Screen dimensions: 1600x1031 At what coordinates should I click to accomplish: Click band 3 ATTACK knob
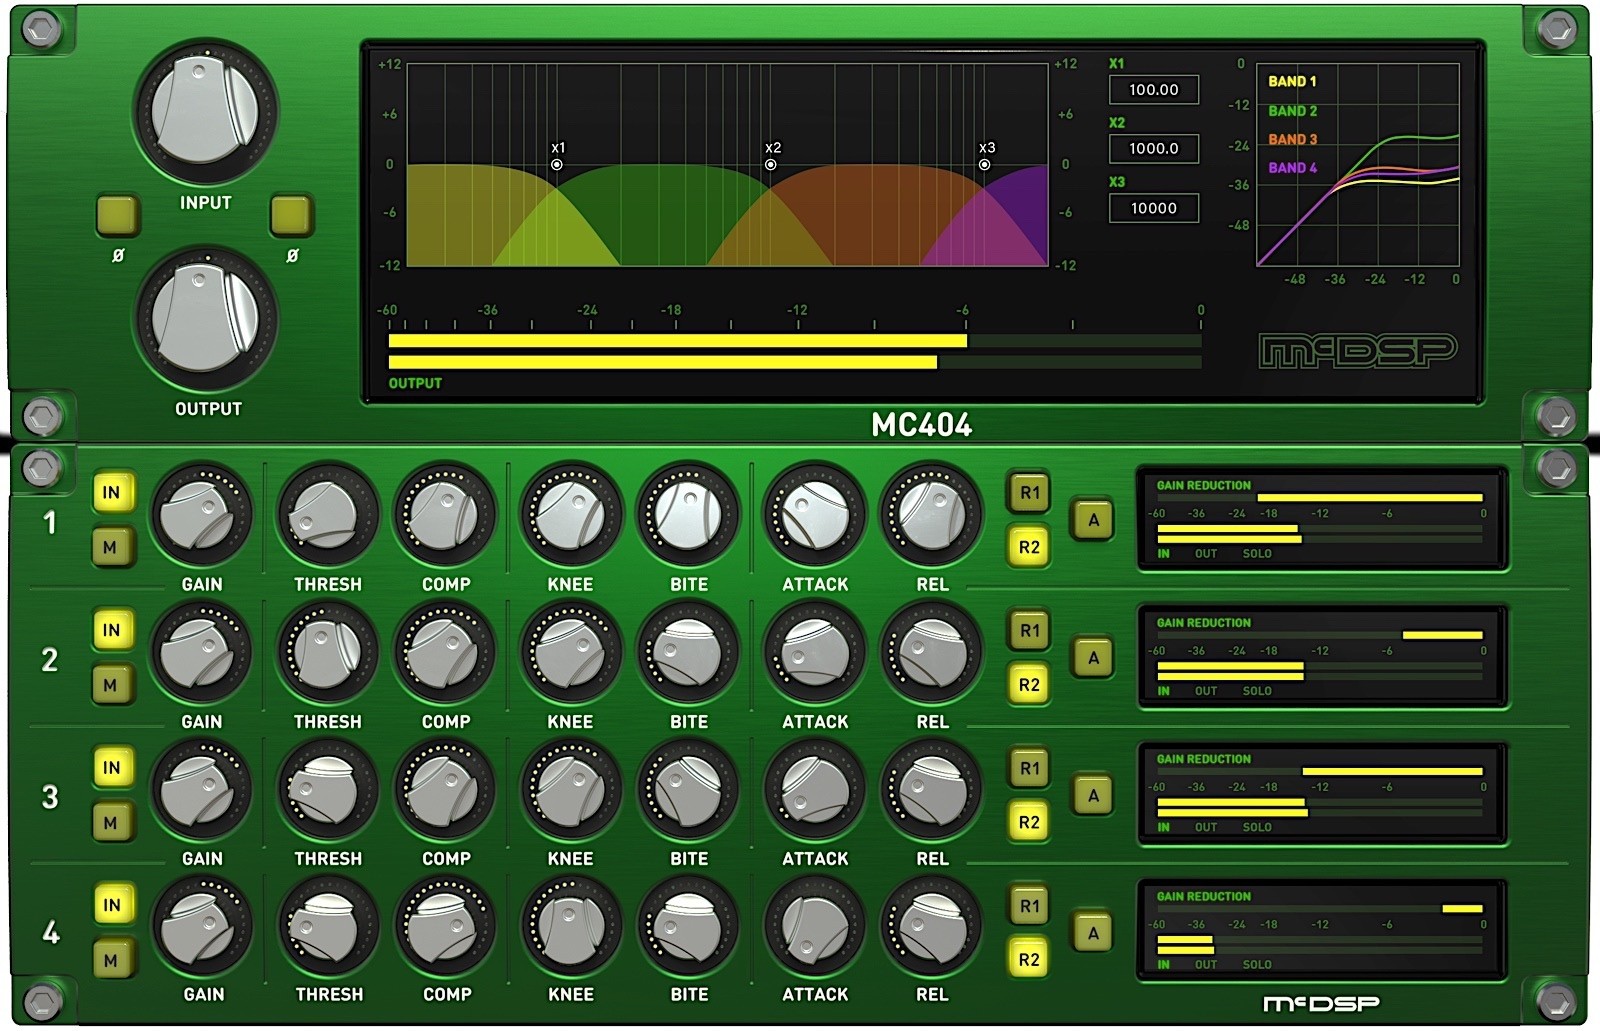pos(815,790)
